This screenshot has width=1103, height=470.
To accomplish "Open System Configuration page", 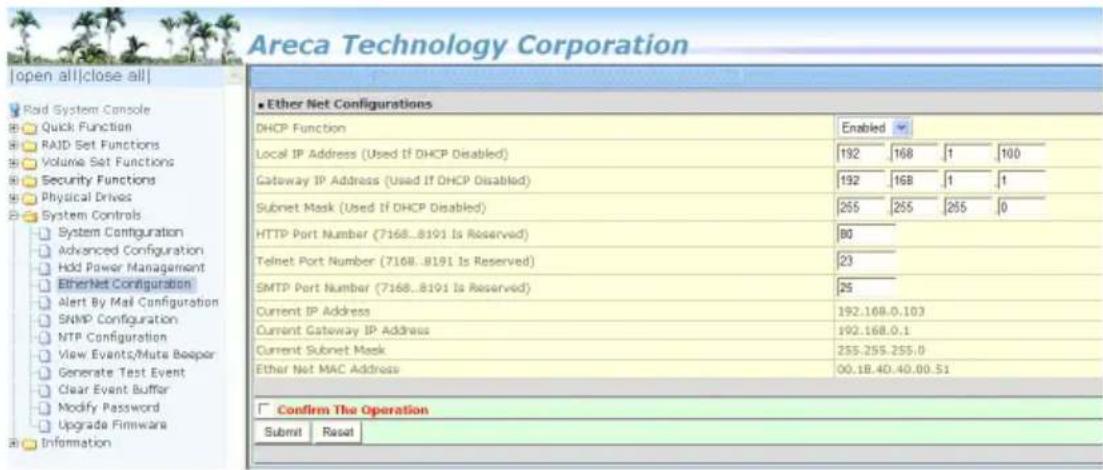I will (x=120, y=232).
